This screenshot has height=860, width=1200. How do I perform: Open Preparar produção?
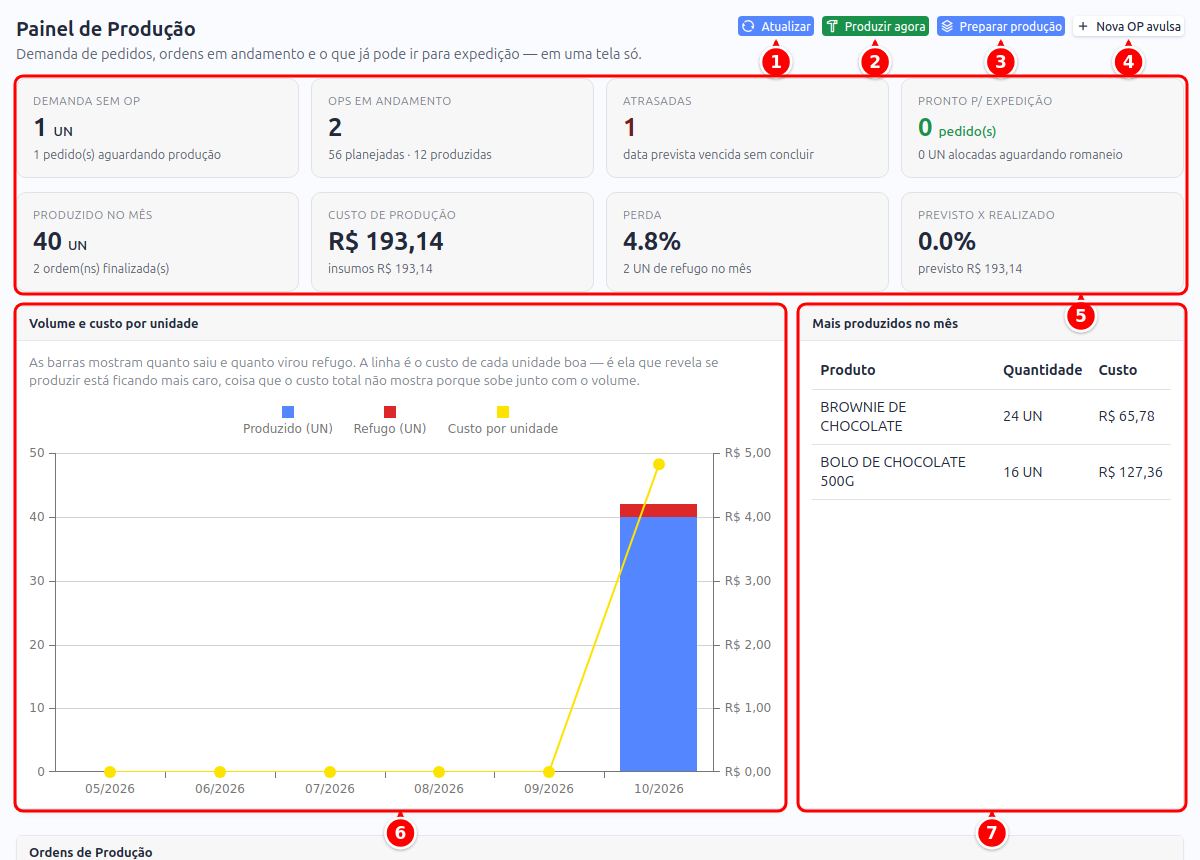1000,26
